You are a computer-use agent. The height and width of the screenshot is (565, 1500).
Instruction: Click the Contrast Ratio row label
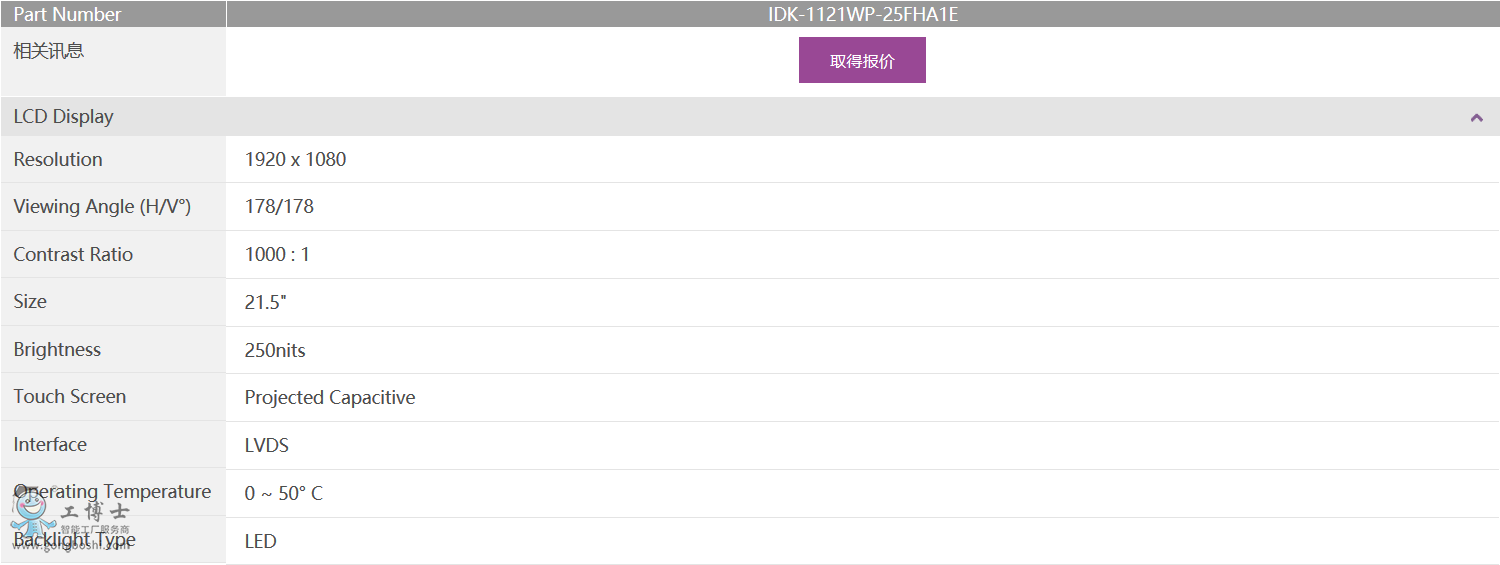73,255
